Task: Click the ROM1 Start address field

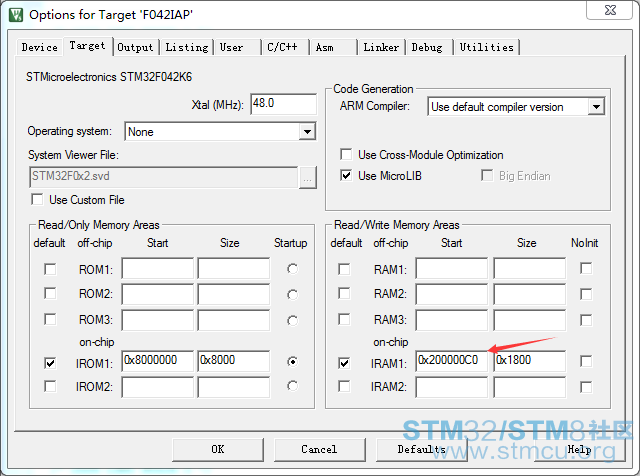Action: click(x=158, y=268)
